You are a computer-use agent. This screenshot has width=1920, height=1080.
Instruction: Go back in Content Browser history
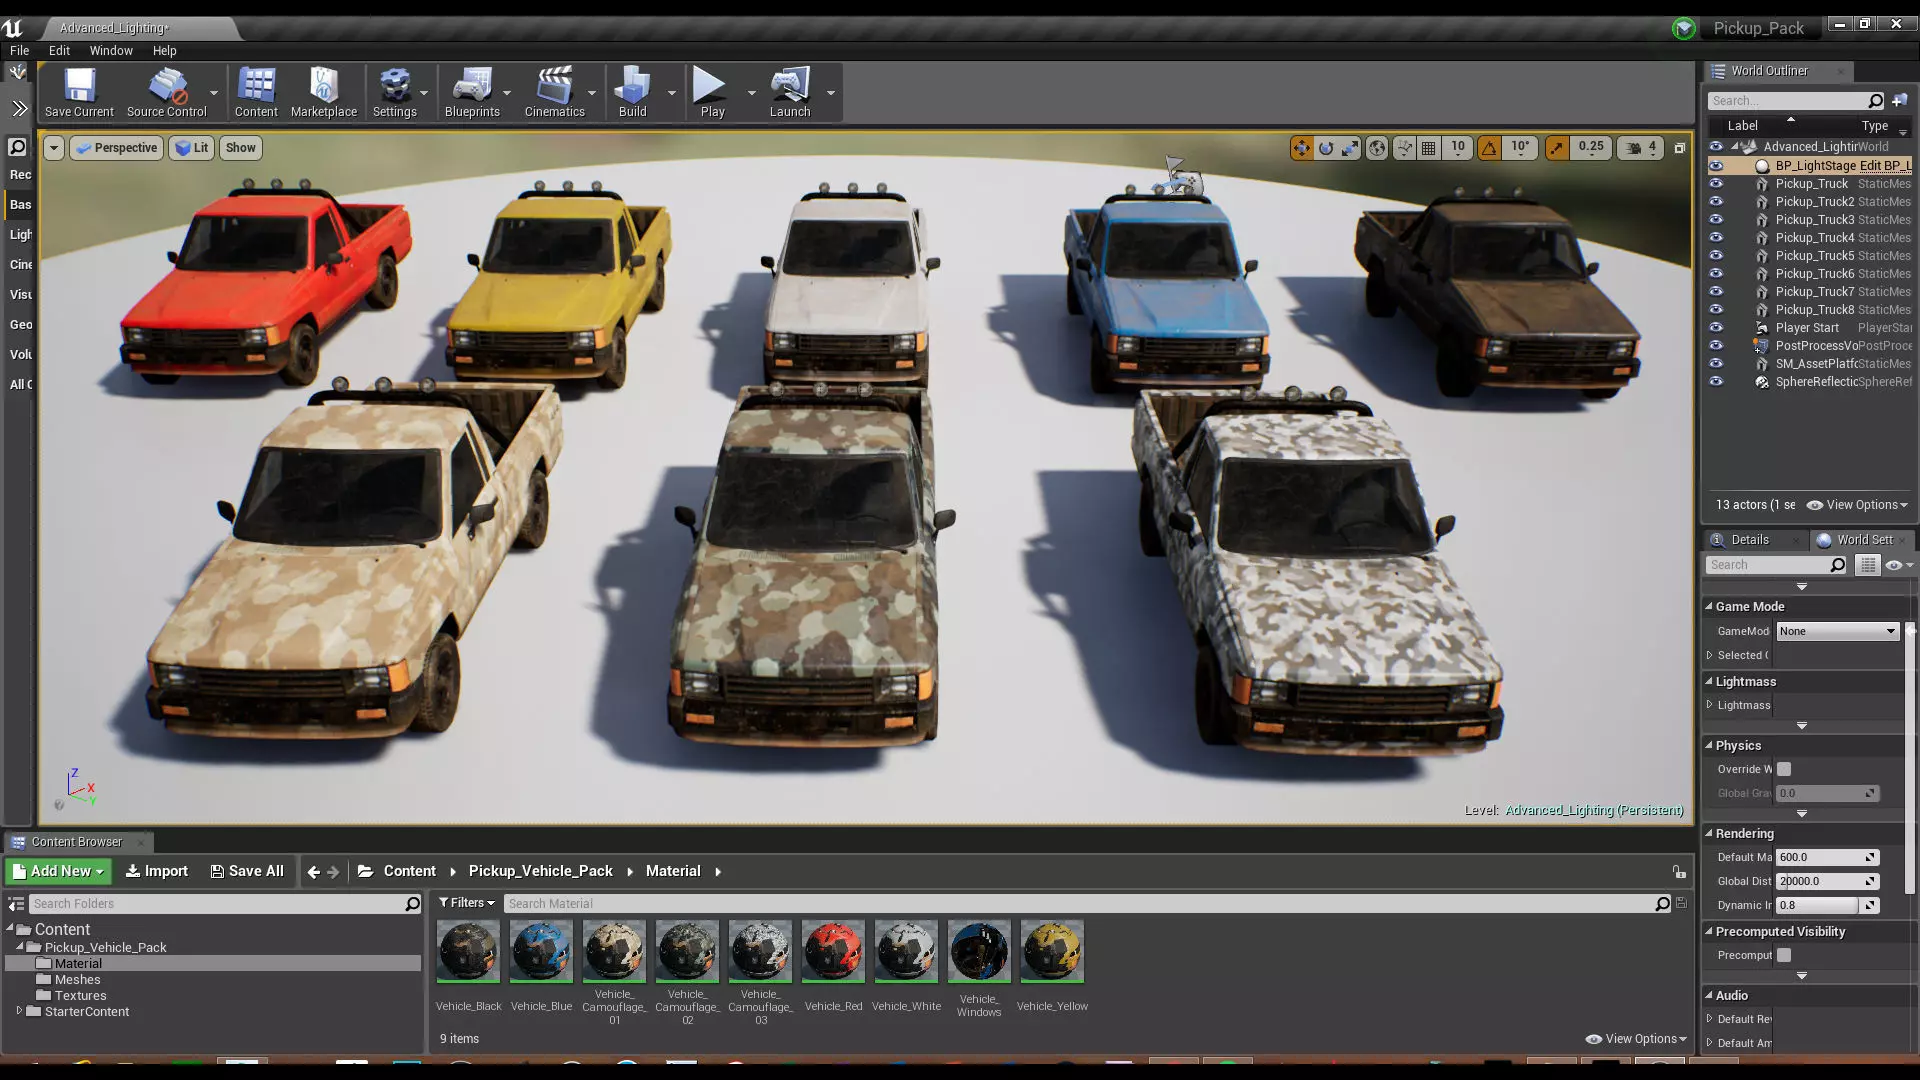313,872
